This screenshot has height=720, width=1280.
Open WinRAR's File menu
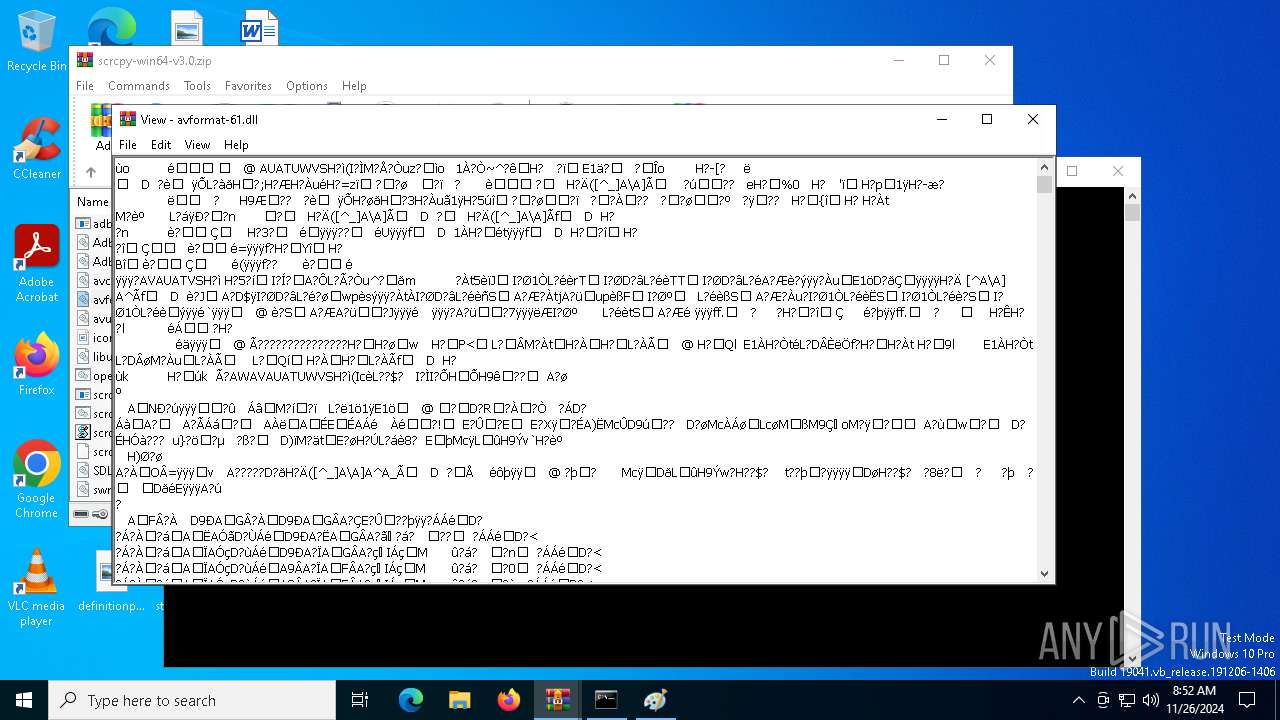(85, 86)
